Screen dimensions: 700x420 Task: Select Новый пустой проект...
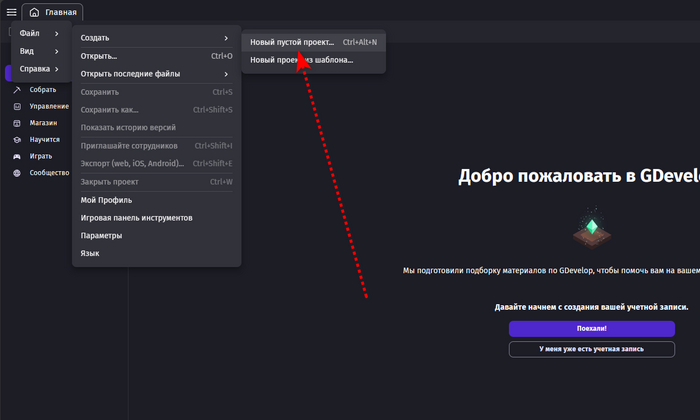(x=313, y=42)
